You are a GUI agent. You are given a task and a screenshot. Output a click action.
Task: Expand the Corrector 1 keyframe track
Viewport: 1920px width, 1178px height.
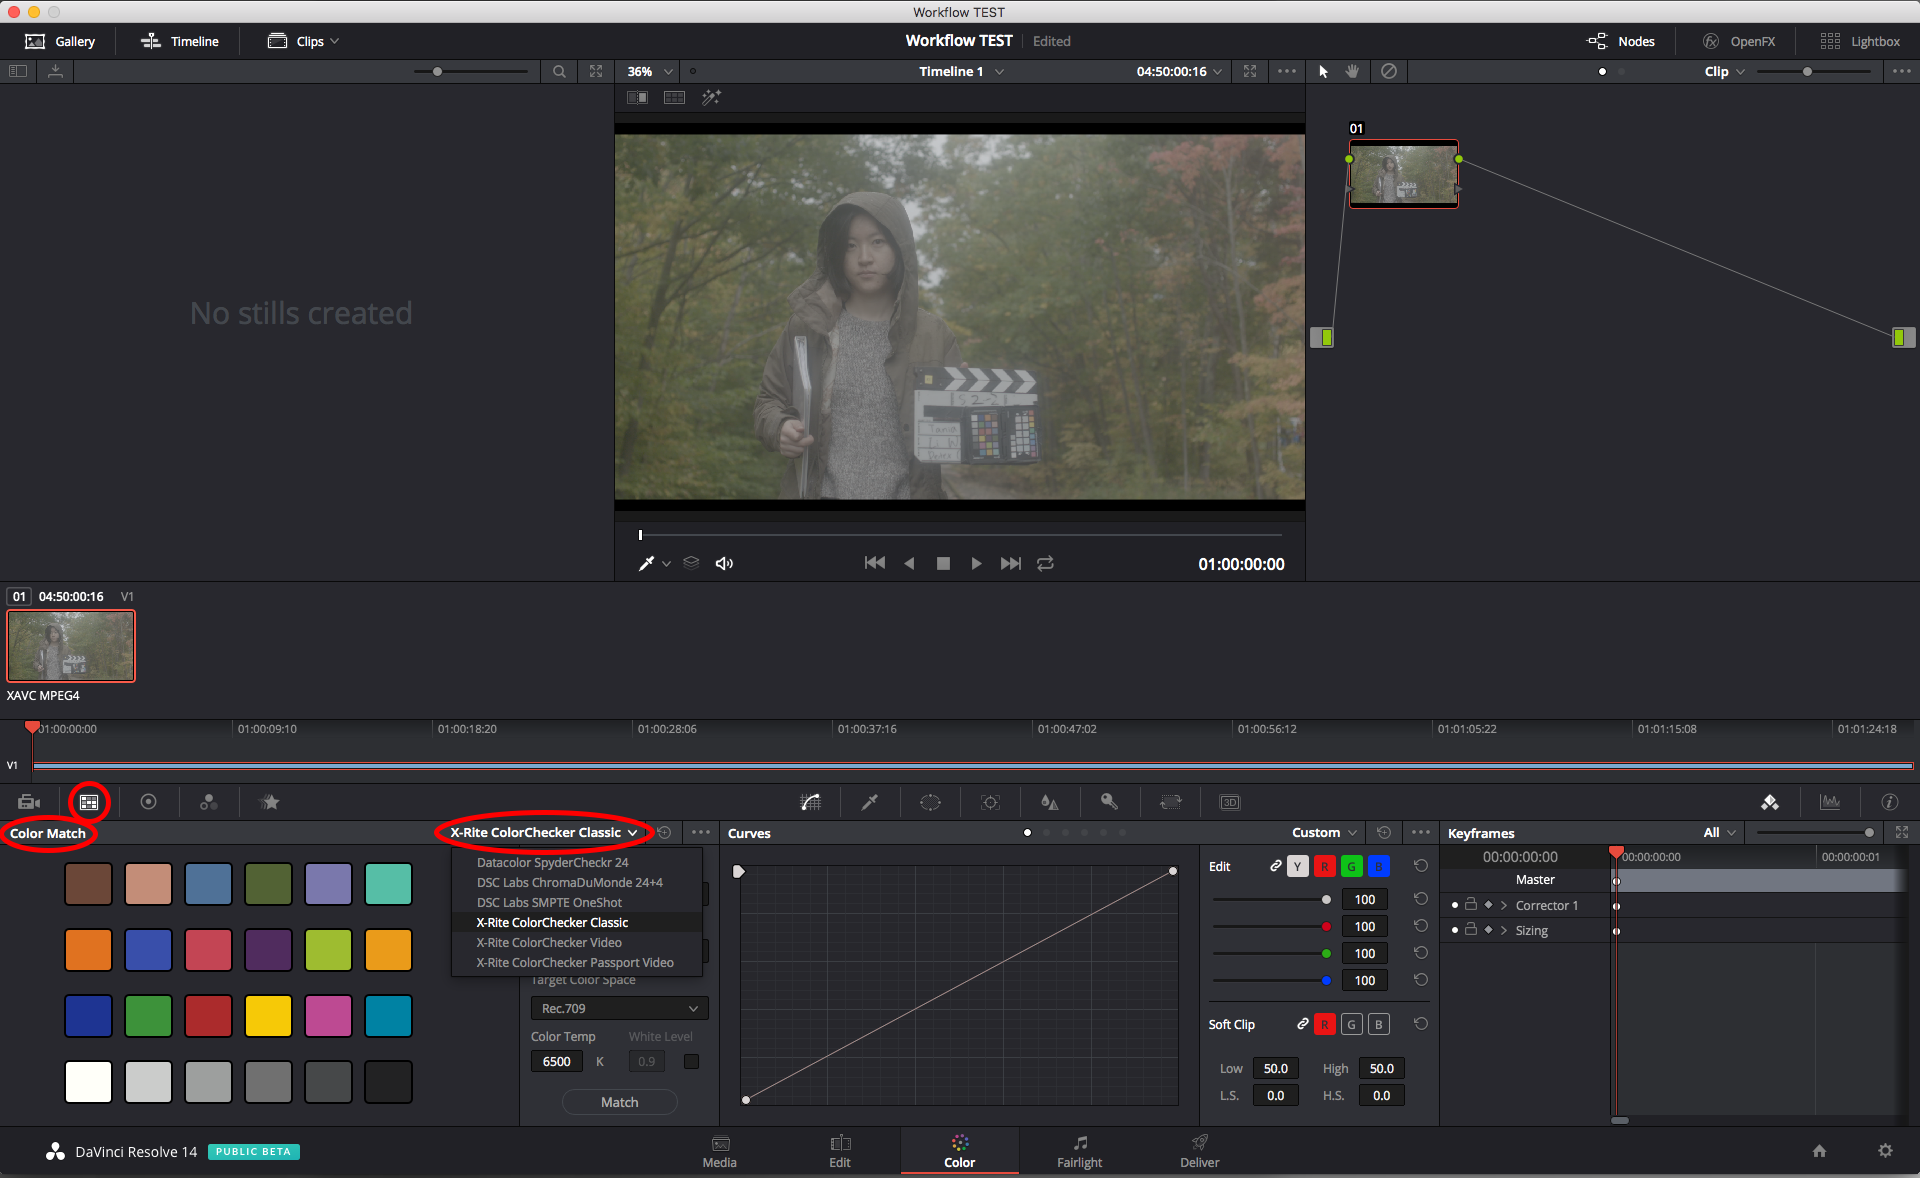coord(1503,905)
